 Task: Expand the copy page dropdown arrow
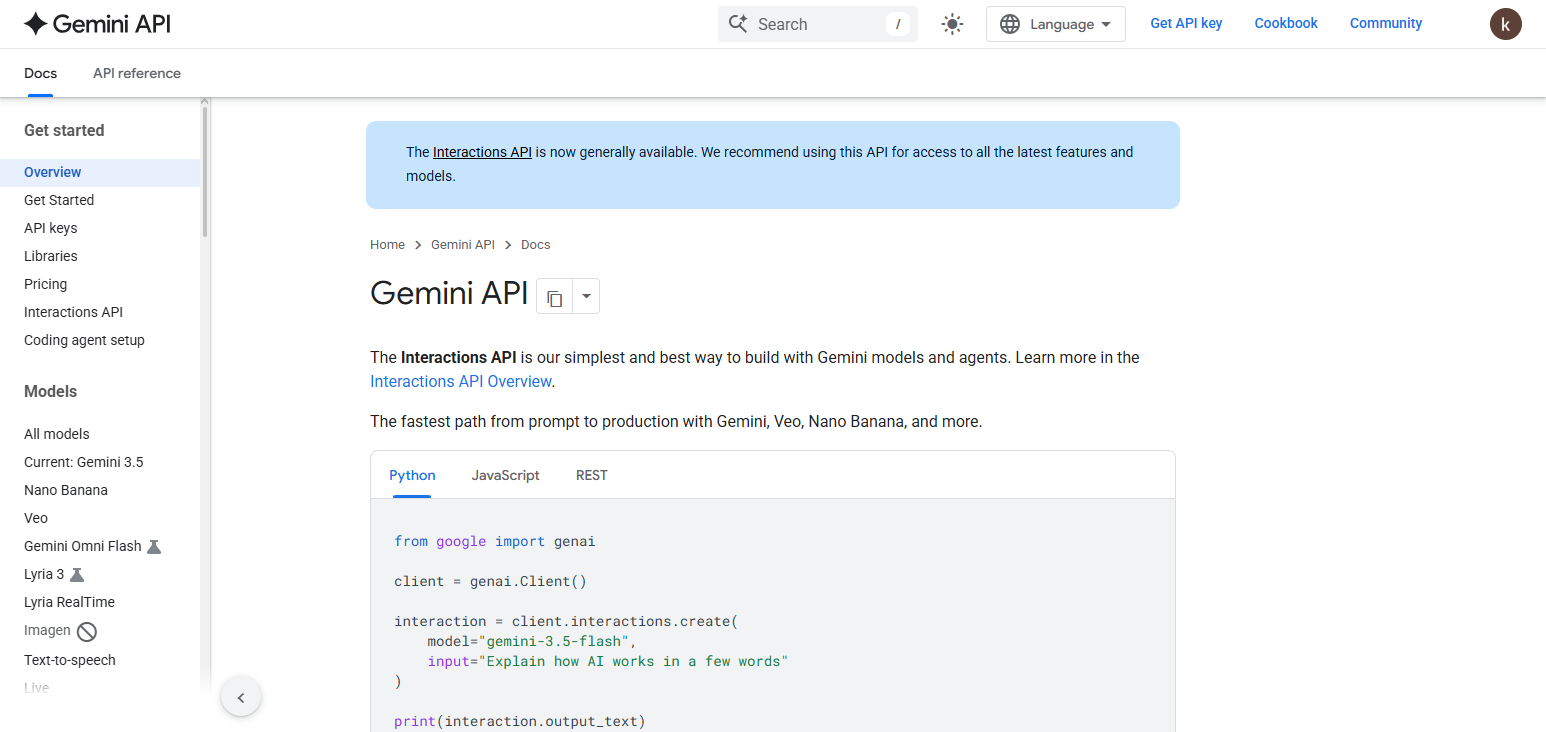586,297
